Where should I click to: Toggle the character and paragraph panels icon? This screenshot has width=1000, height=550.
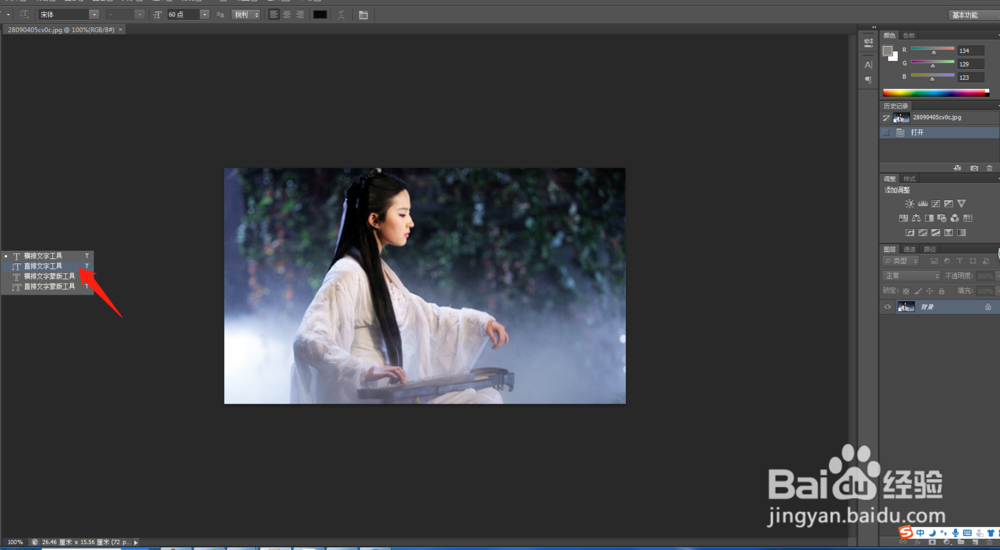[363, 14]
